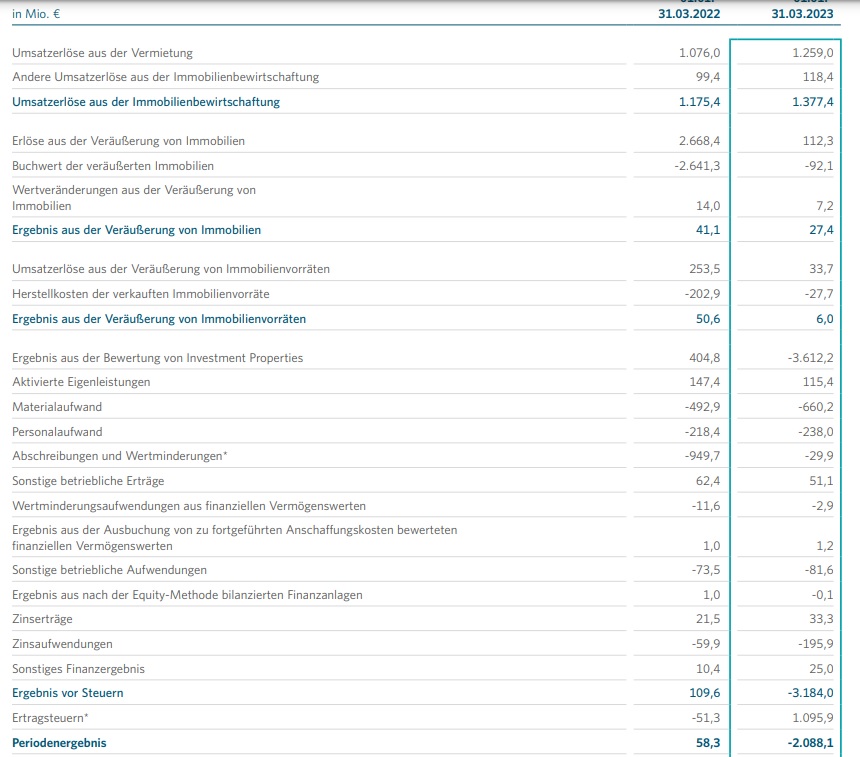Click 'Umsatzerlöse aus der Veräußerung von Immobilienvorräten' label
Screen dimensions: 860x757
click(171, 269)
